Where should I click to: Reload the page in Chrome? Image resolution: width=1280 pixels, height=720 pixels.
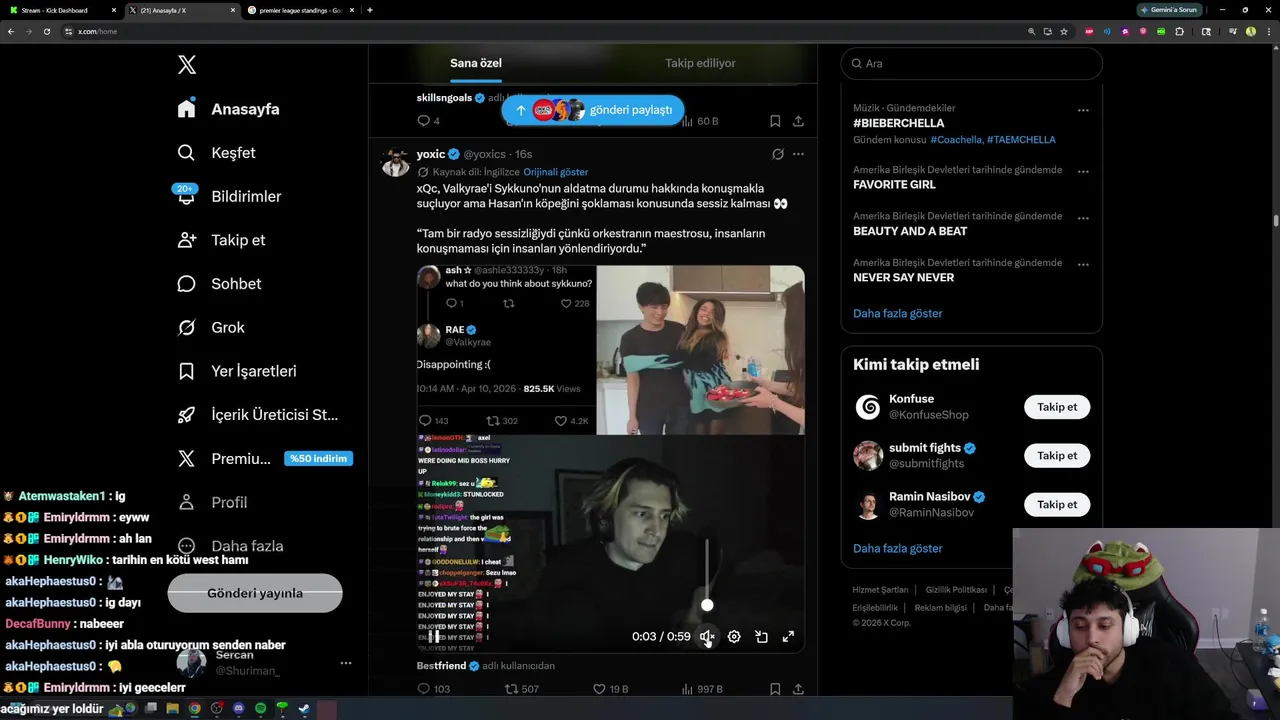tap(47, 31)
